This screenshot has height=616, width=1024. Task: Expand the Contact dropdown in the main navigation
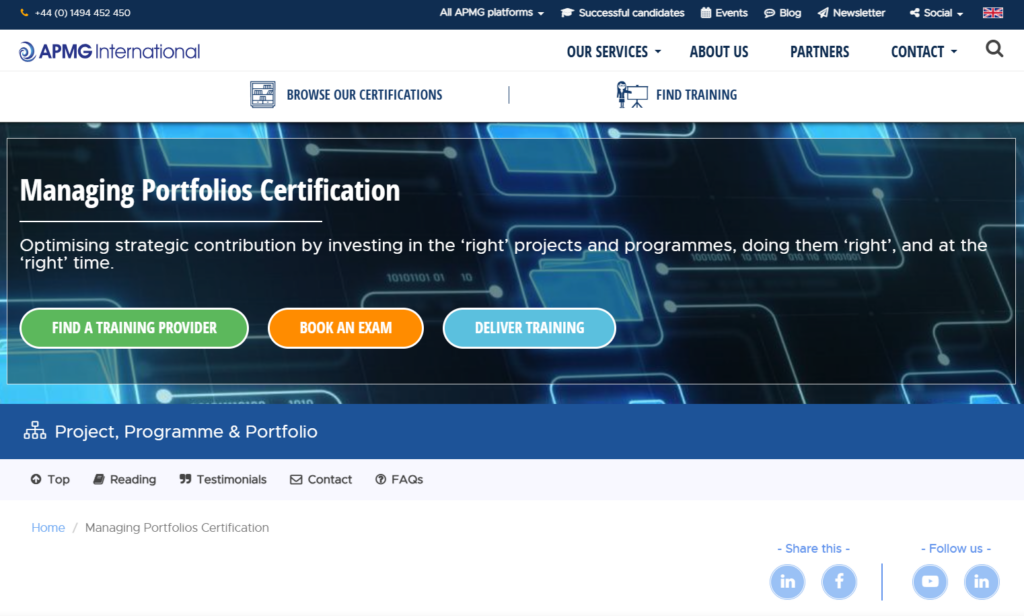[923, 52]
